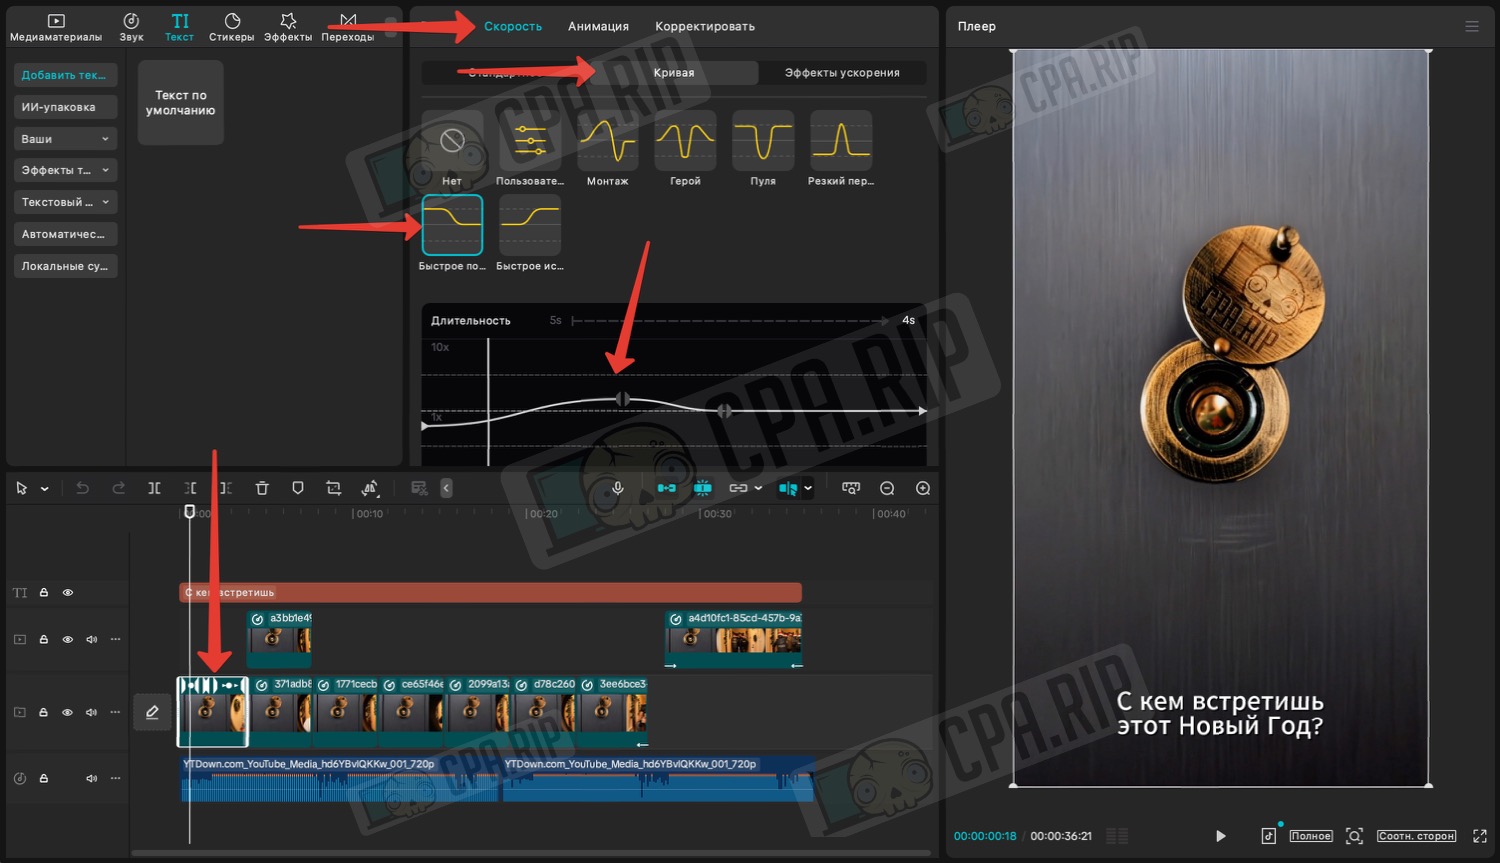Screen dimensions: 1500x863
Task: Lock the main video track
Action: (44, 712)
